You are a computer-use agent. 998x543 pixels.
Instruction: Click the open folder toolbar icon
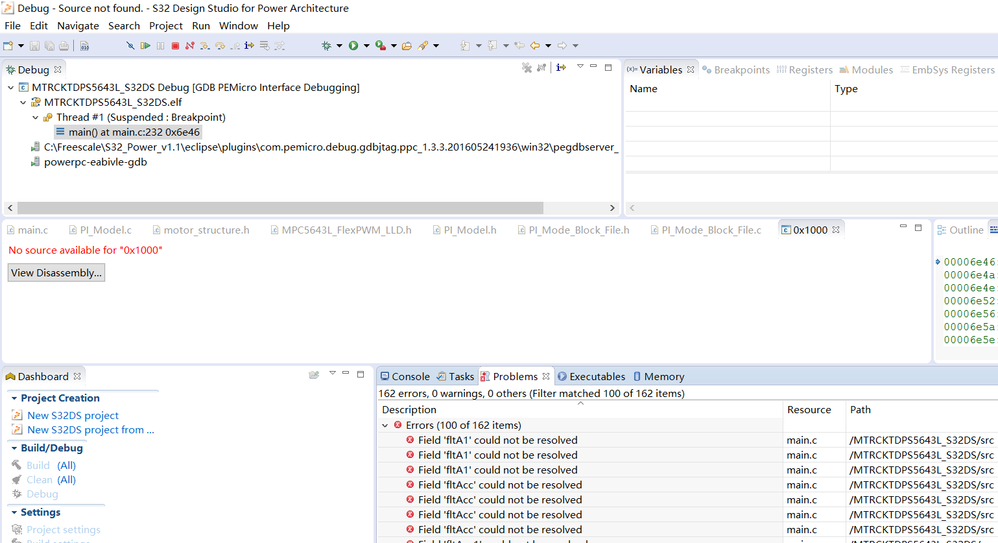click(x=407, y=46)
